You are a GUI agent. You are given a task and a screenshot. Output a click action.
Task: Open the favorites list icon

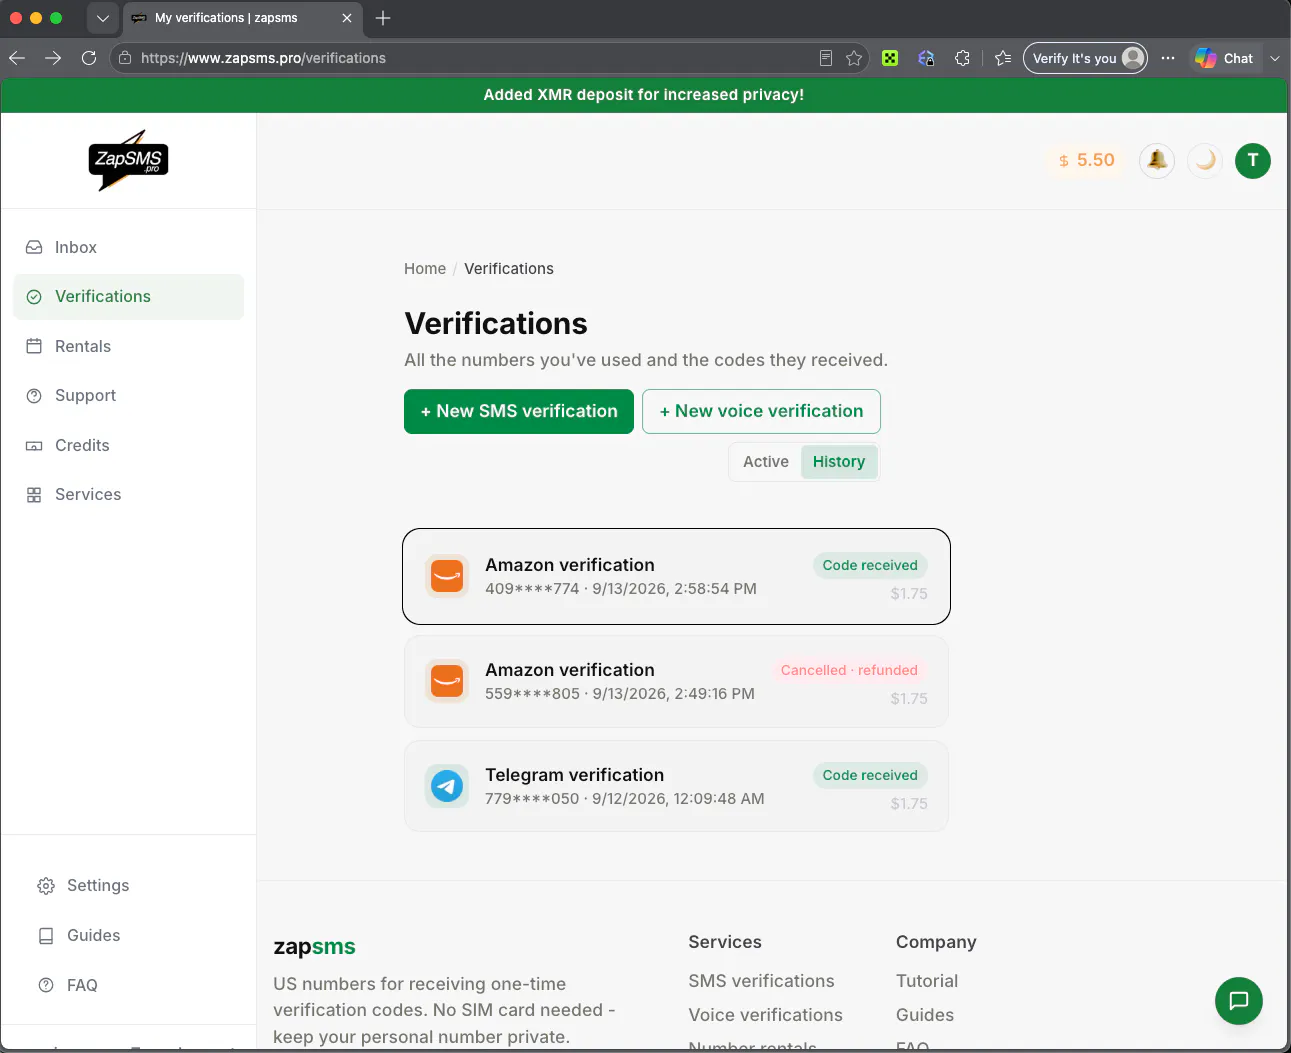1003,58
